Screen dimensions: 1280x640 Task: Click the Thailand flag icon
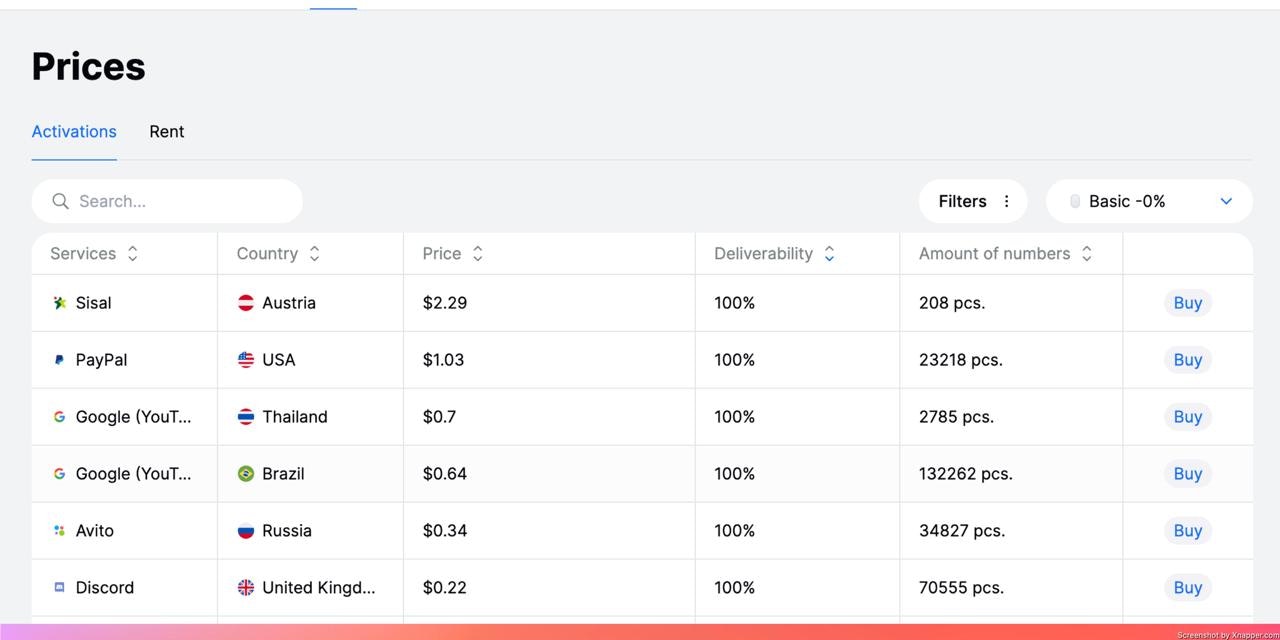246,417
